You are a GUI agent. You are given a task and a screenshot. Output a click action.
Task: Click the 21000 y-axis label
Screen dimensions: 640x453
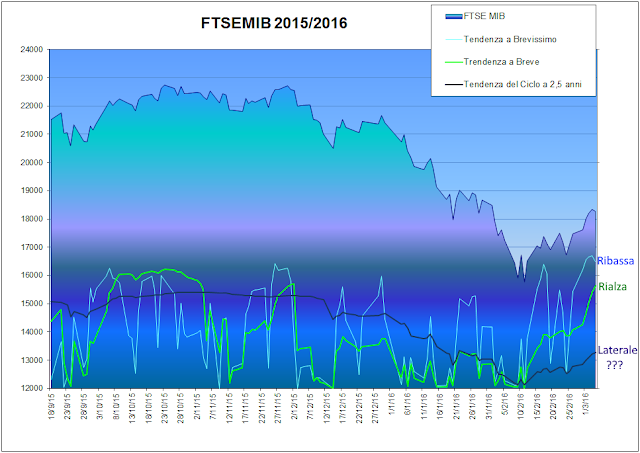31,134
